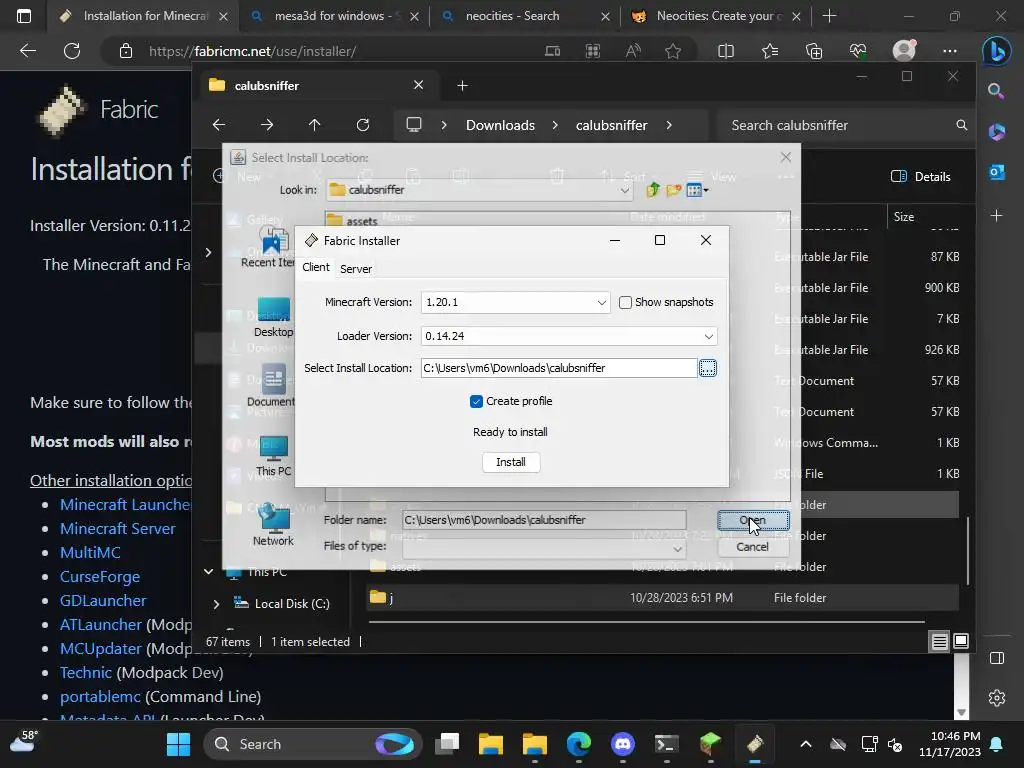1024x768 pixels.
Task: Expand navigation tree chevron beside Gallery
Action: tap(208, 252)
